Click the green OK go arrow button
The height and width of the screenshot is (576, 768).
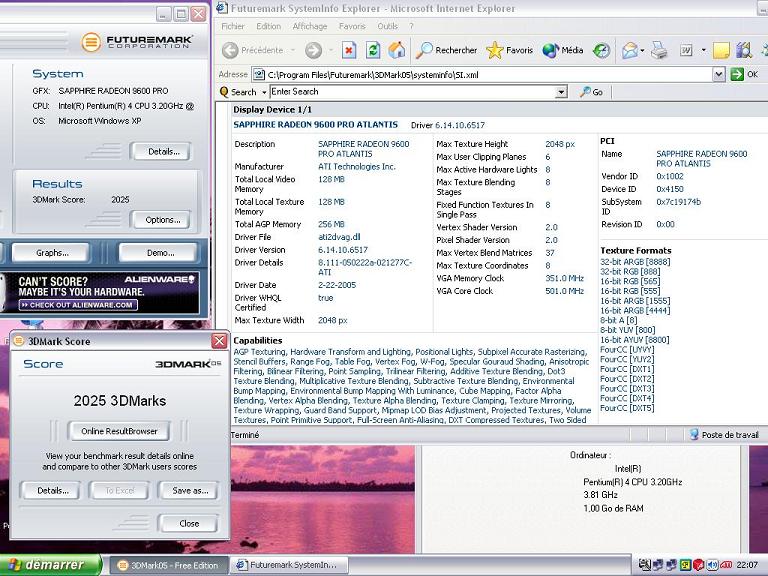tap(737, 74)
